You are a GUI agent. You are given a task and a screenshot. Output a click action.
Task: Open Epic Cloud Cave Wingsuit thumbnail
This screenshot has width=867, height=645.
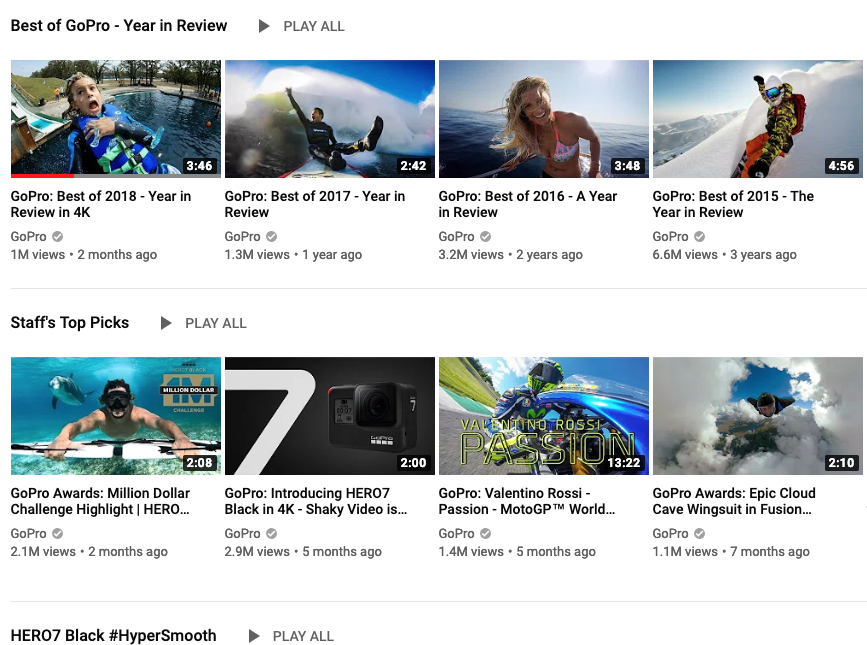[x=758, y=416]
